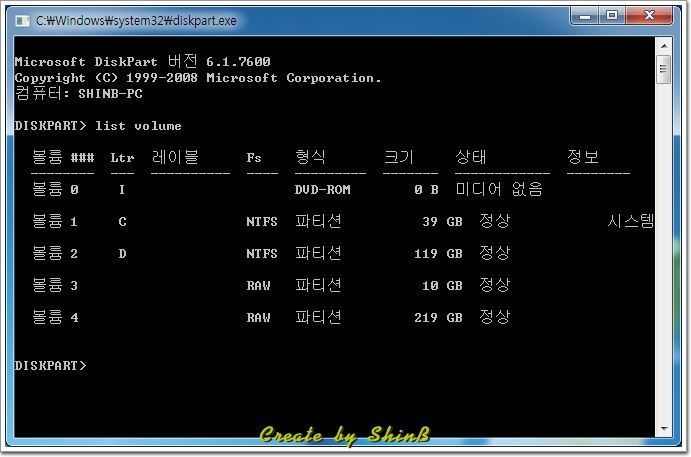Screen dimensions: 691x457
Task: Click the 'Microsoft DiskPart' heading text
Action: coord(85,62)
